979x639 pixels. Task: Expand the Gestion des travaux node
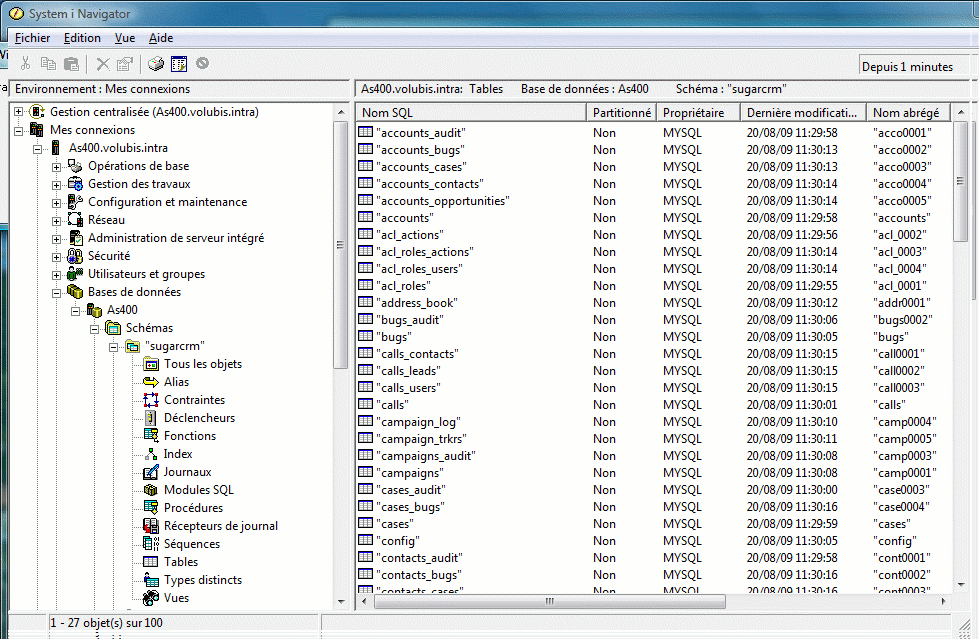click(56, 185)
